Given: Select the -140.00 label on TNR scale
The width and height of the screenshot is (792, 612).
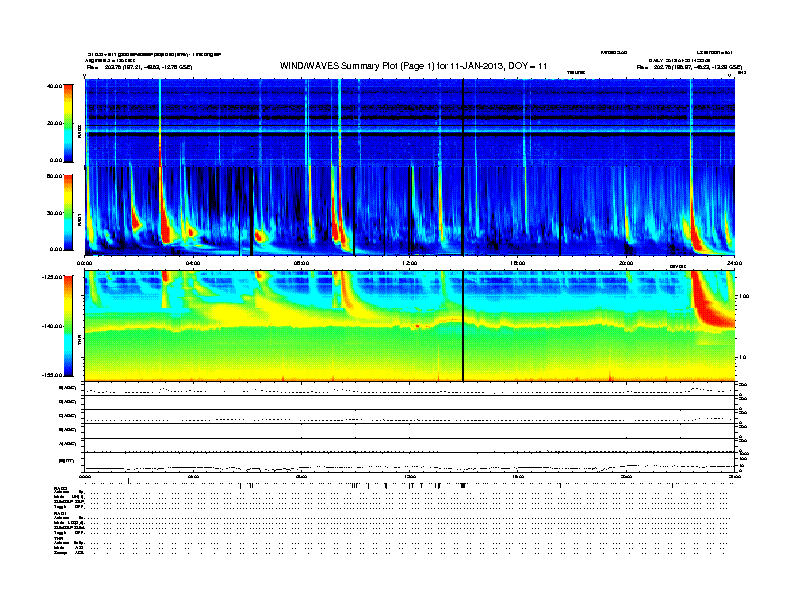Looking at the screenshot, I should point(52,326).
